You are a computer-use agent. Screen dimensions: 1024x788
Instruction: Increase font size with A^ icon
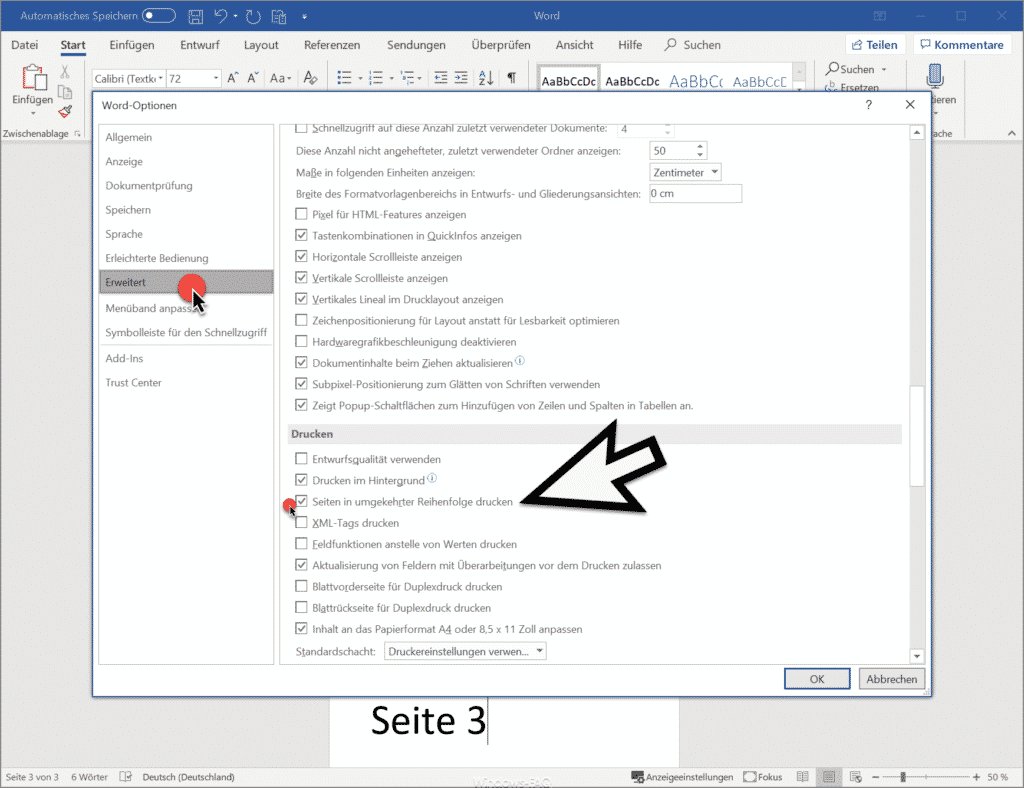[x=233, y=78]
